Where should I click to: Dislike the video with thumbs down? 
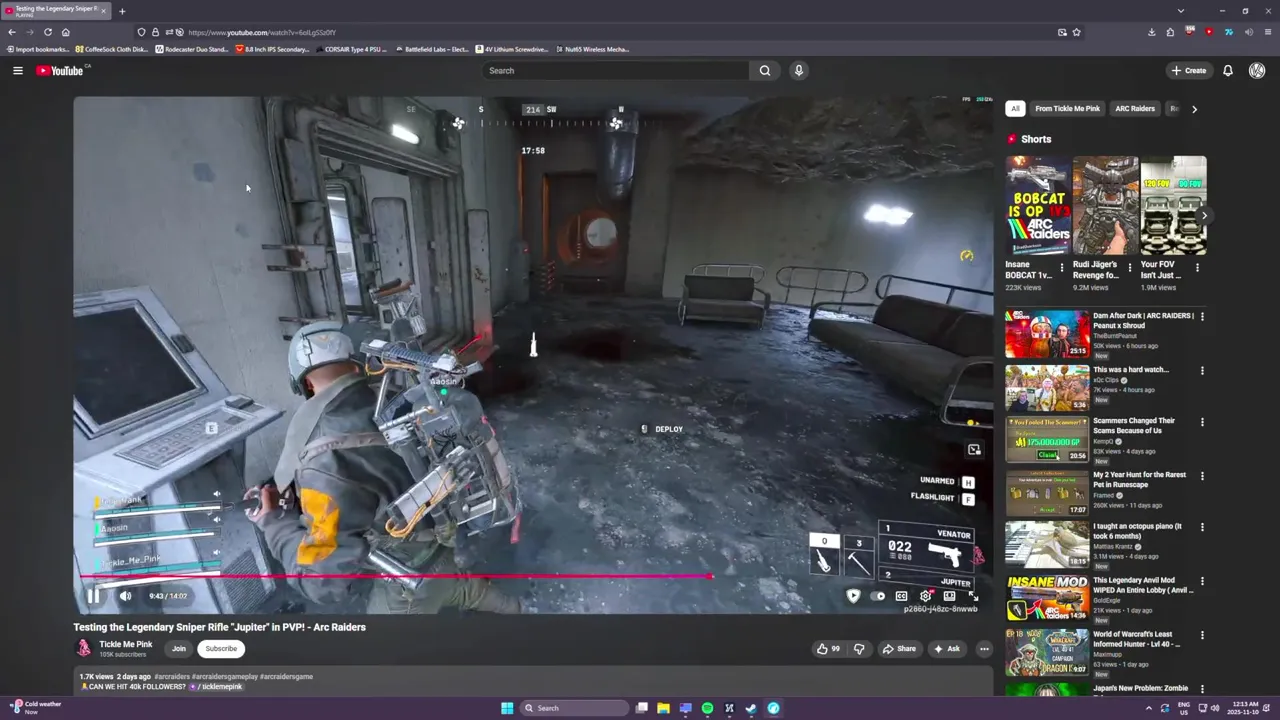click(x=859, y=648)
